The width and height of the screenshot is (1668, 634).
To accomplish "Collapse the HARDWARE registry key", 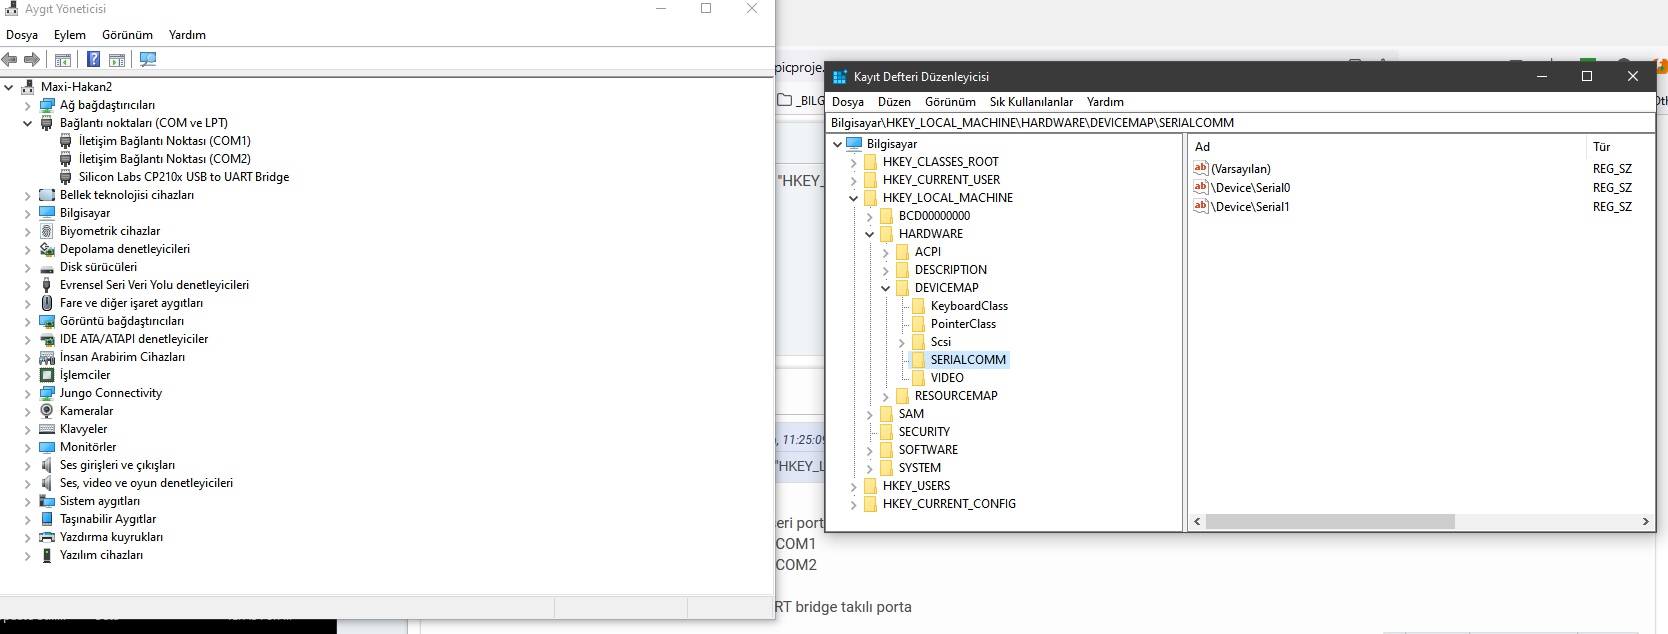I will (x=870, y=234).
